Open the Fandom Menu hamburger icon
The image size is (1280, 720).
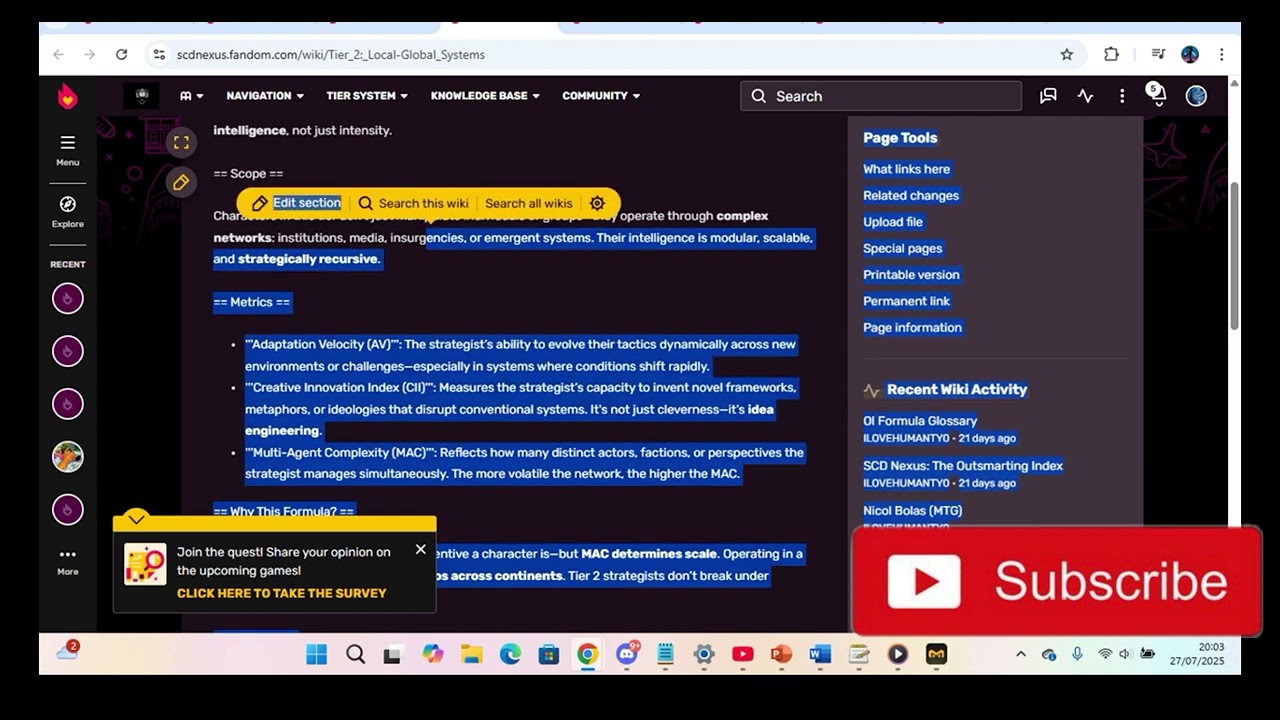[67, 149]
